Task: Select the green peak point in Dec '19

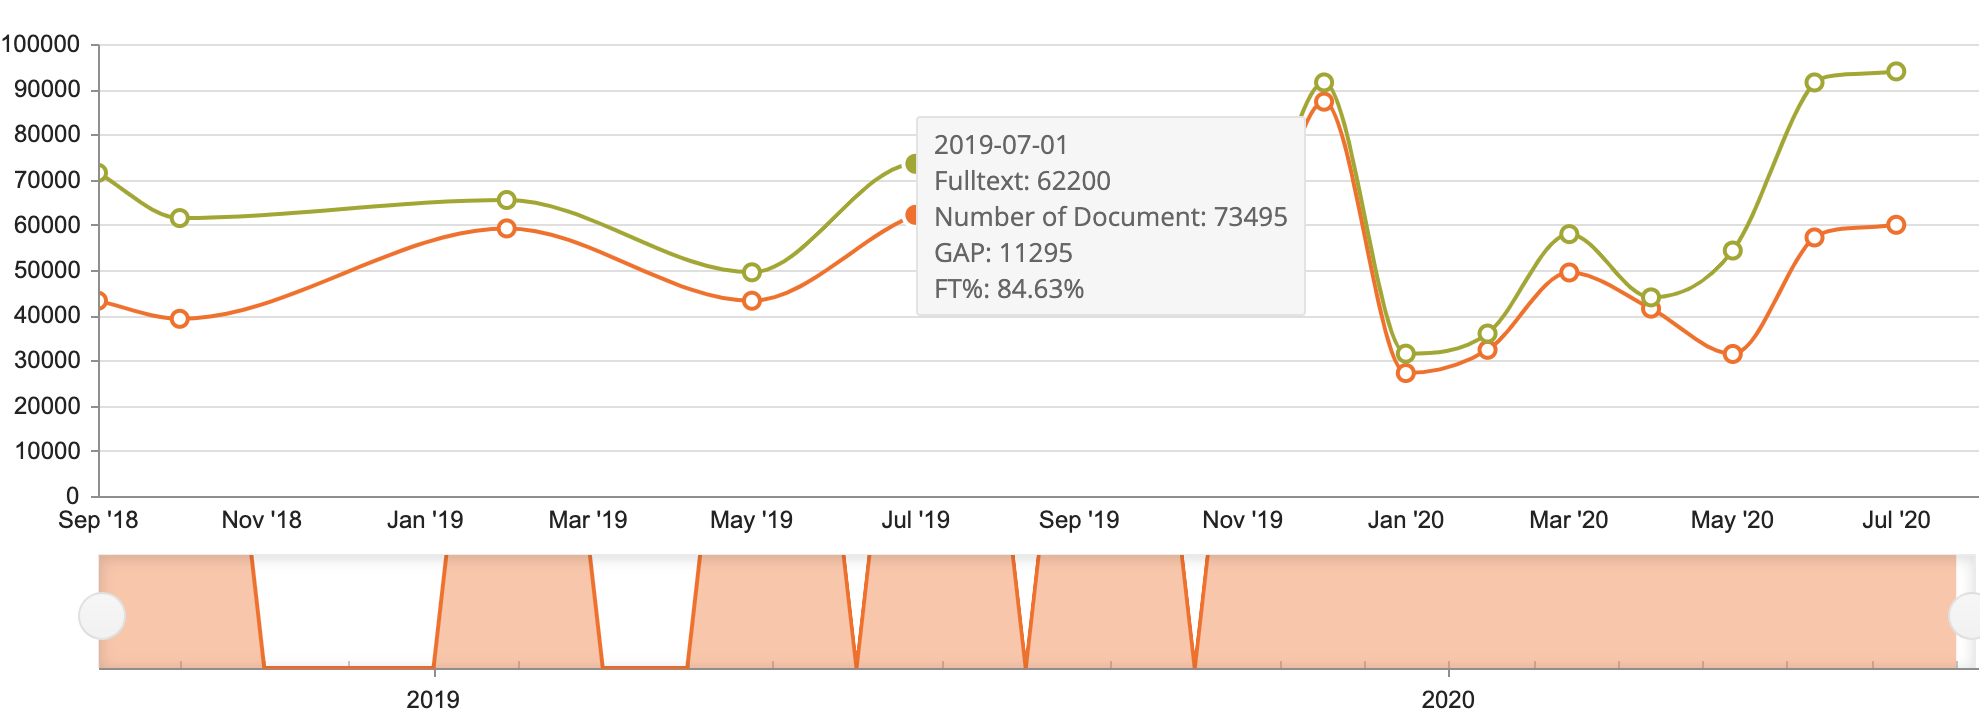Action: click(1323, 83)
